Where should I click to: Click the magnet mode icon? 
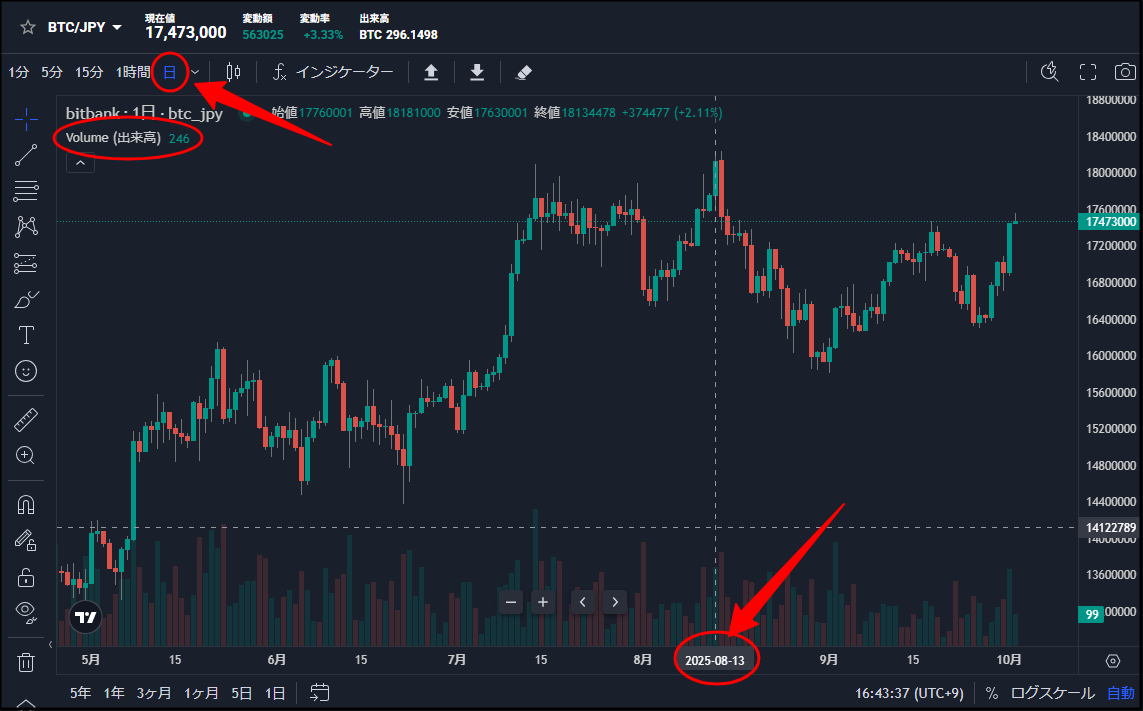[27, 504]
